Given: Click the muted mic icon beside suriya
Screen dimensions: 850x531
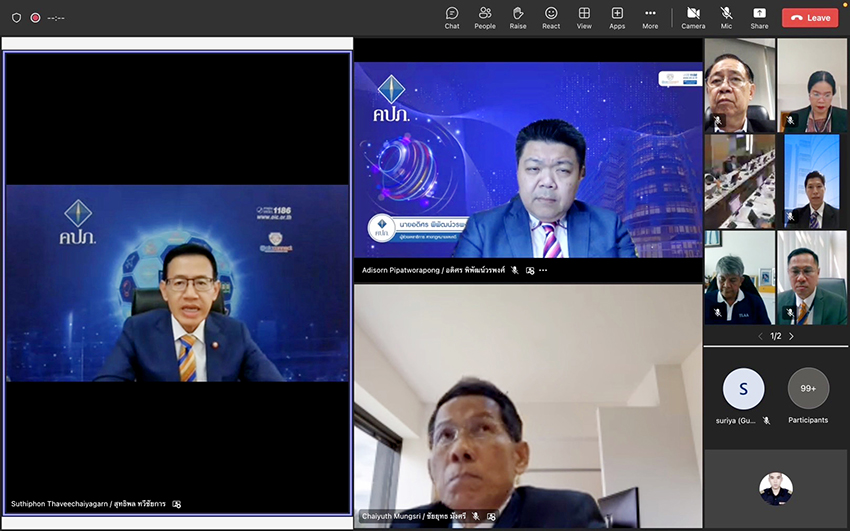Looking at the screenshot, I should pos(766,421).
